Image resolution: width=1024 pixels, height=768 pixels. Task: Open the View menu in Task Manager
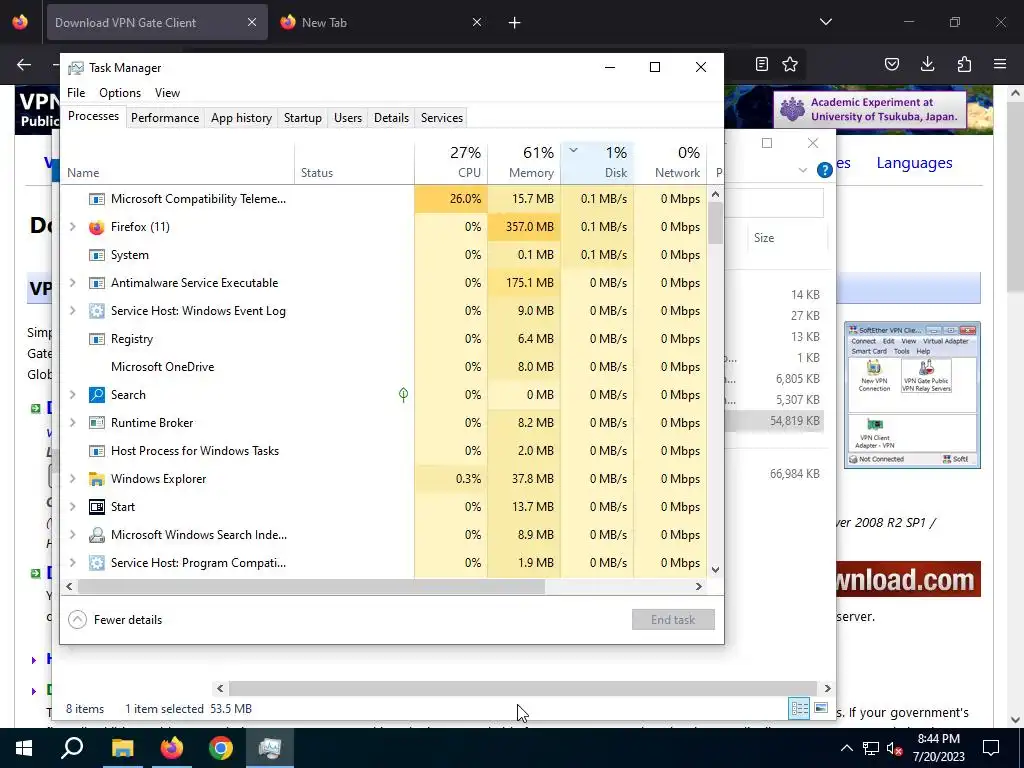click(x=167, y=93)
